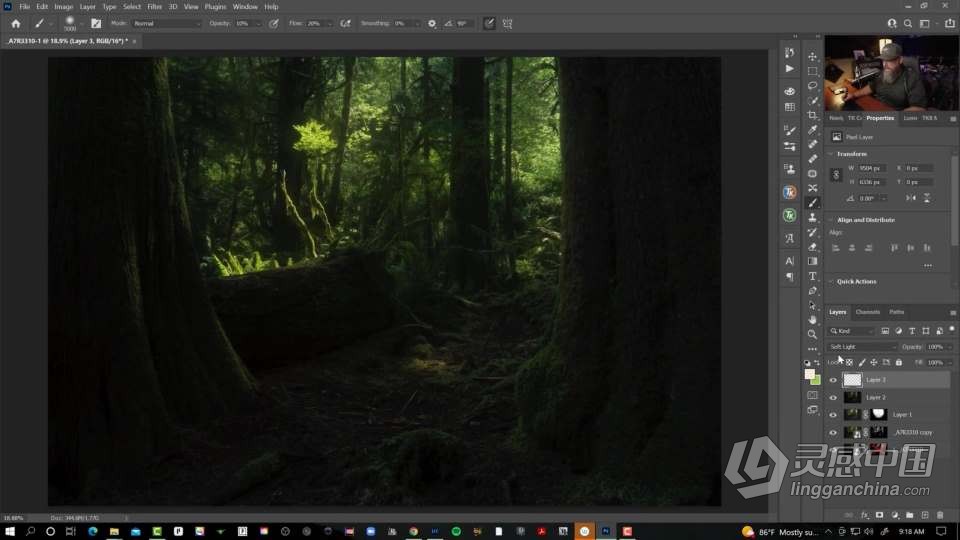This screenshot has width=960, height=540.
Task: Toggle lock transparent pixels
Action: pos(849,362)
